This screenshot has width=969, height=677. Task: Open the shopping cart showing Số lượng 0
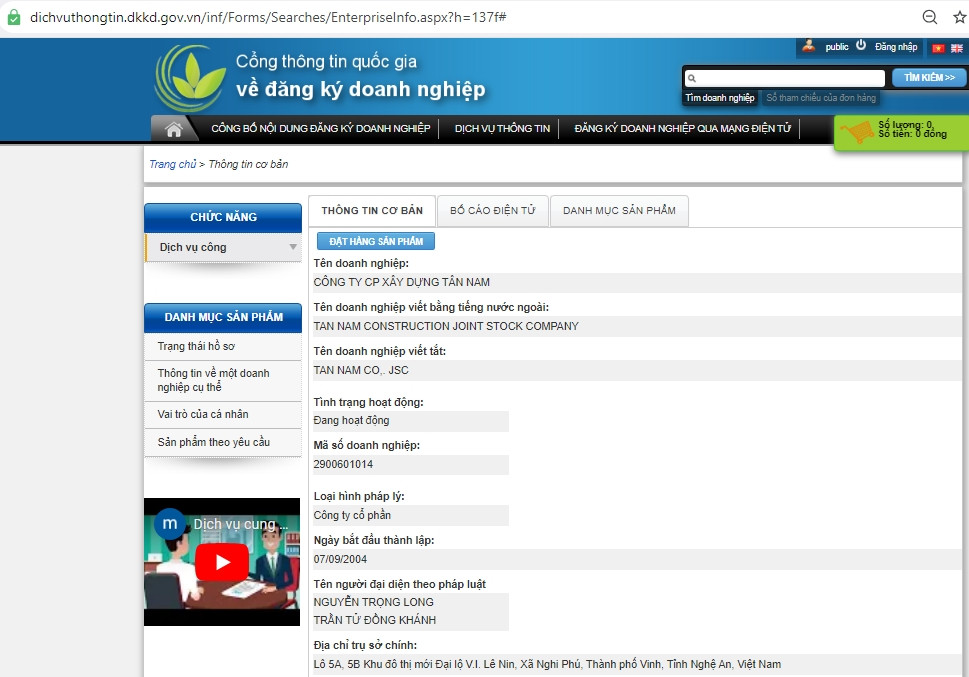pos(897,133)
